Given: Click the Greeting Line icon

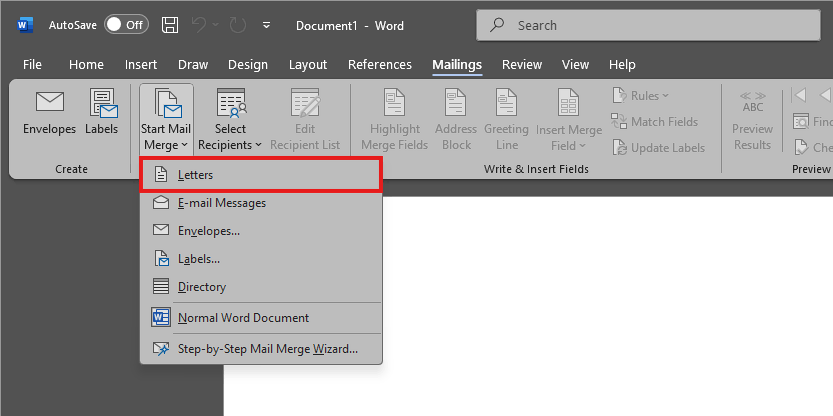Looking at the screenshot, I should coord(506,103).
